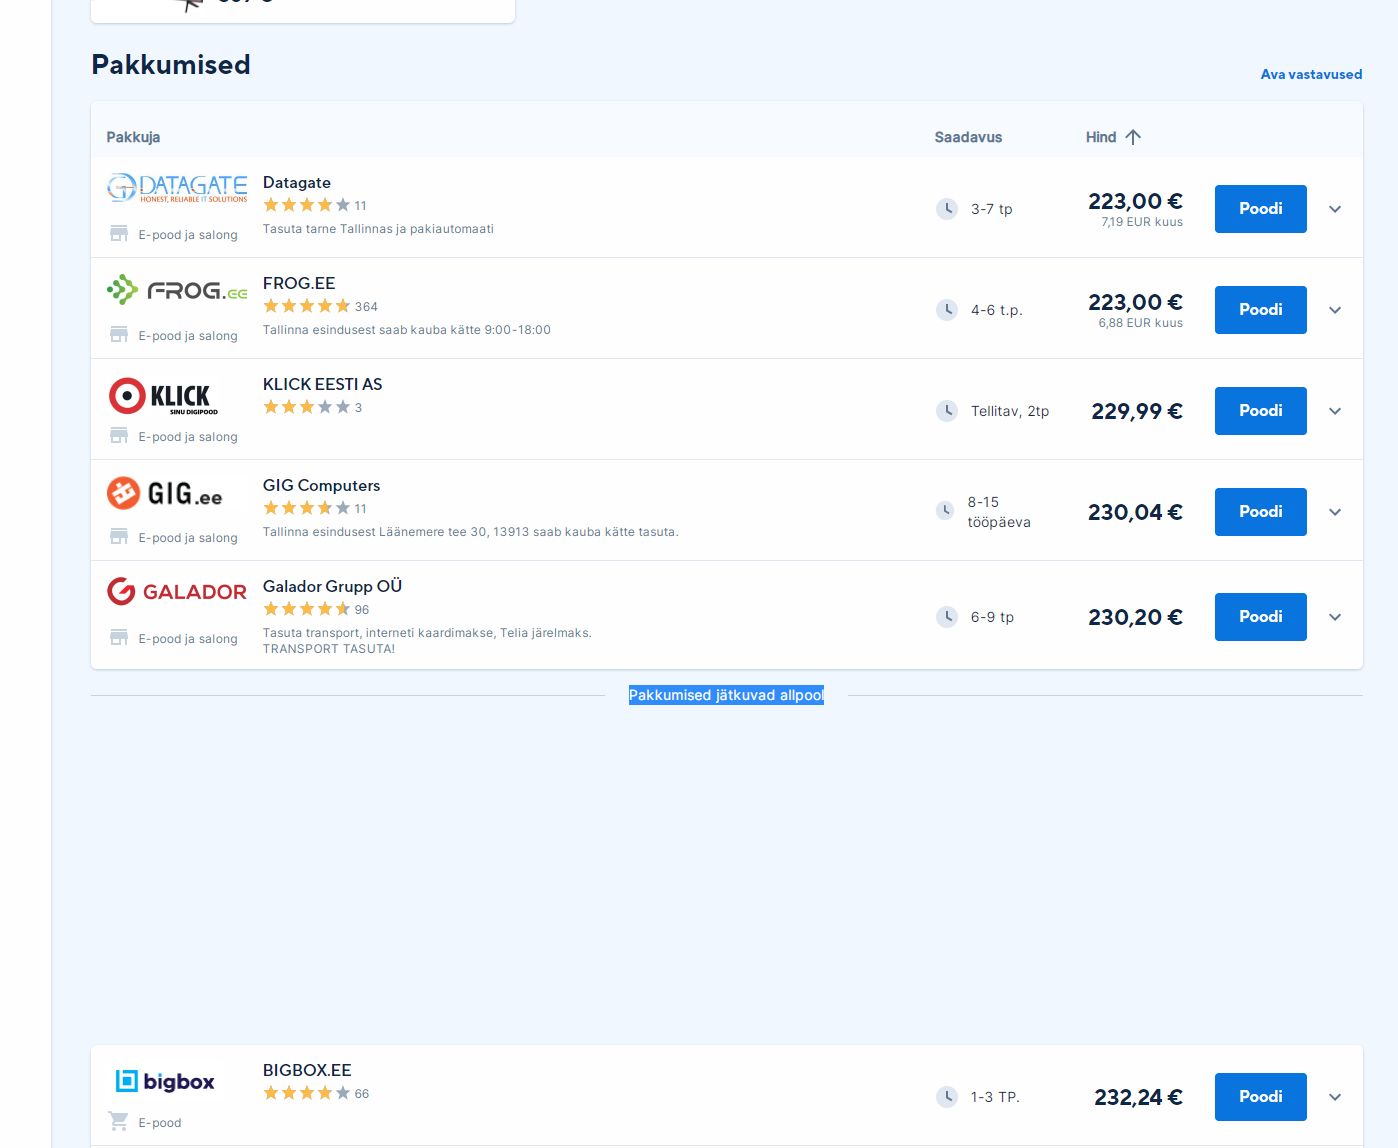1398x1148 pixels.
Task: Click the clock icon beside 8-15 tööpäeva
Action: [x=945, y=511]
